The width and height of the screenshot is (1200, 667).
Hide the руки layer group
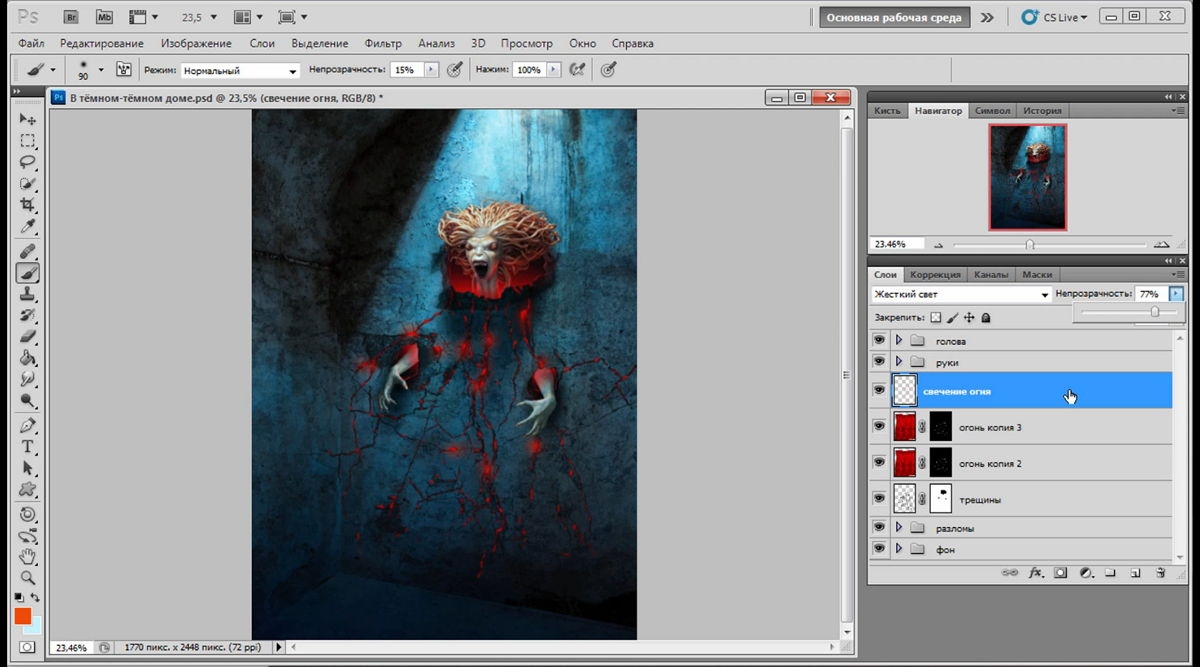pyautogui.click(x=879, y=361)
